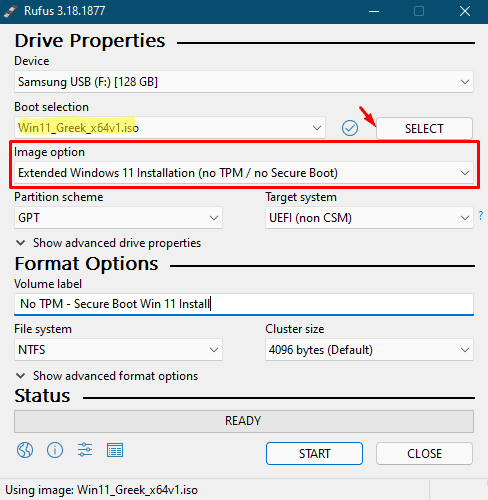Screen dimensions: 488x500
Task: Click the CLOSE button
Action: [x=424, y=453]
